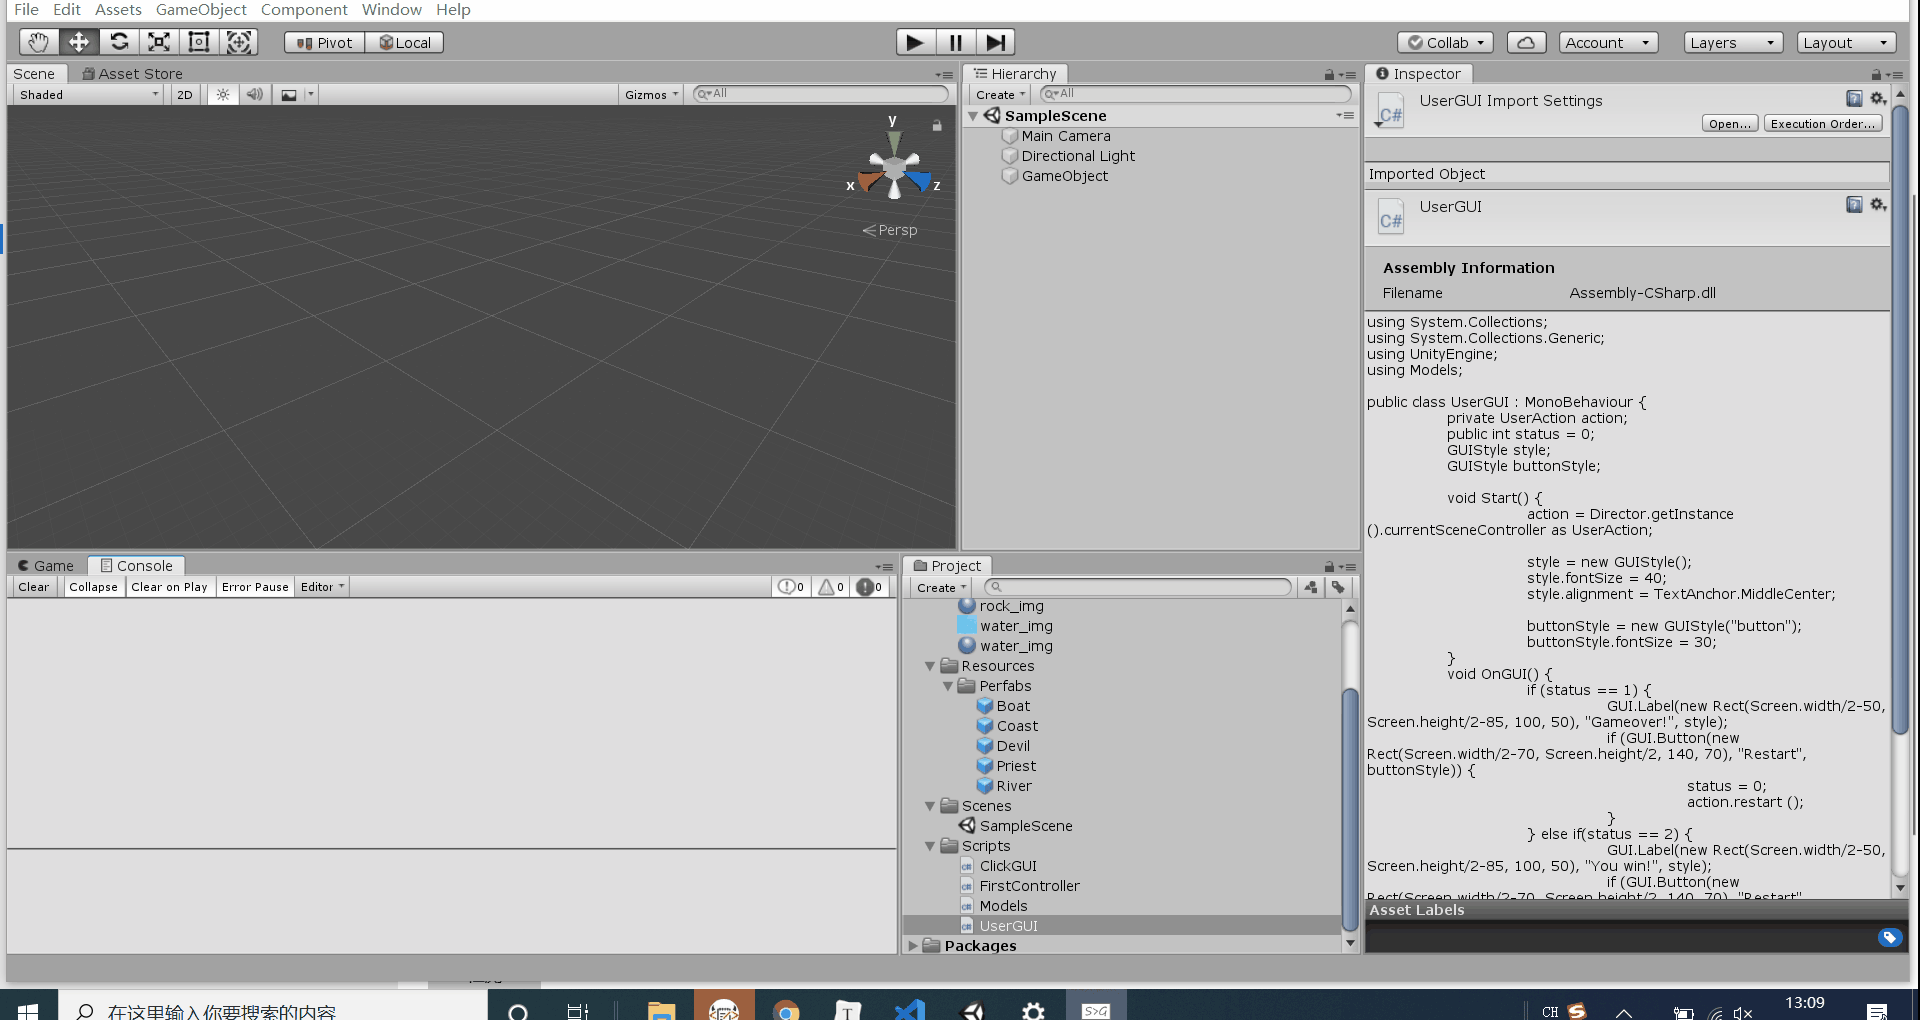Screen dimensions: 1920x1020
Task: Open the Account dropdown
Action: [1608, 43]
